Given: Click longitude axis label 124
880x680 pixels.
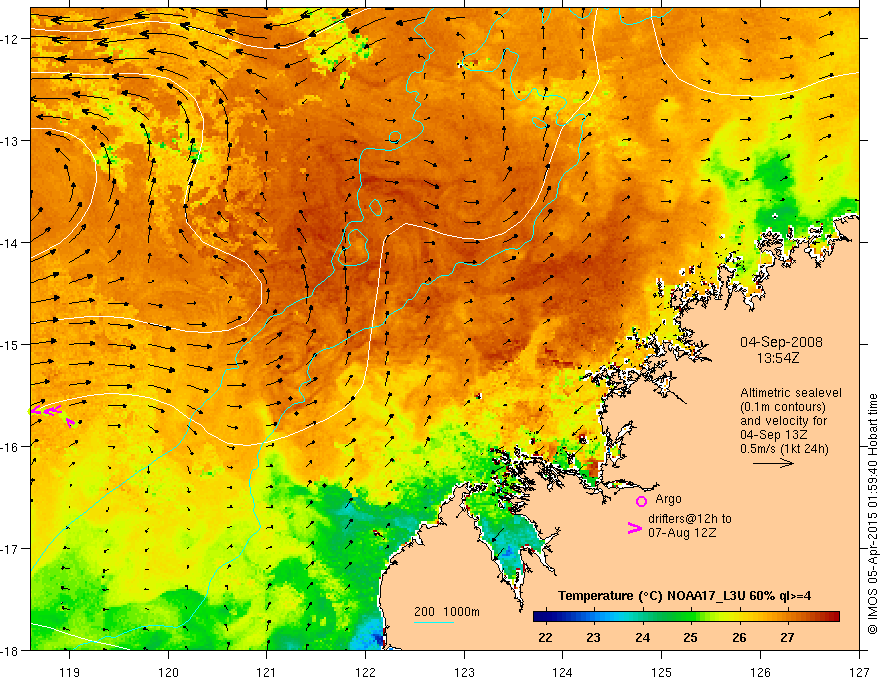Looking at the screenshot, I should (563, 672).
